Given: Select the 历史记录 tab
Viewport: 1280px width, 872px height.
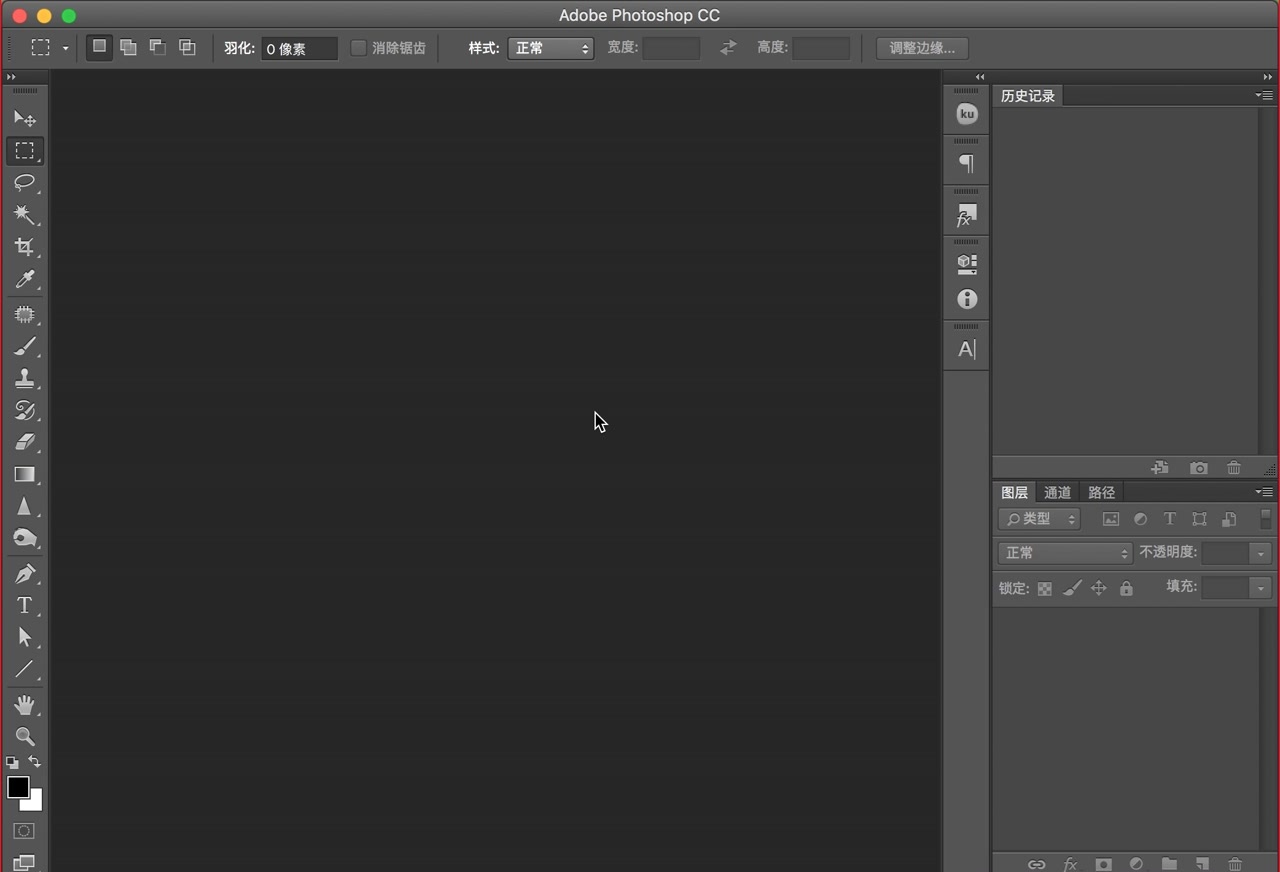Looking at the screenshot, I should 1028,96.
